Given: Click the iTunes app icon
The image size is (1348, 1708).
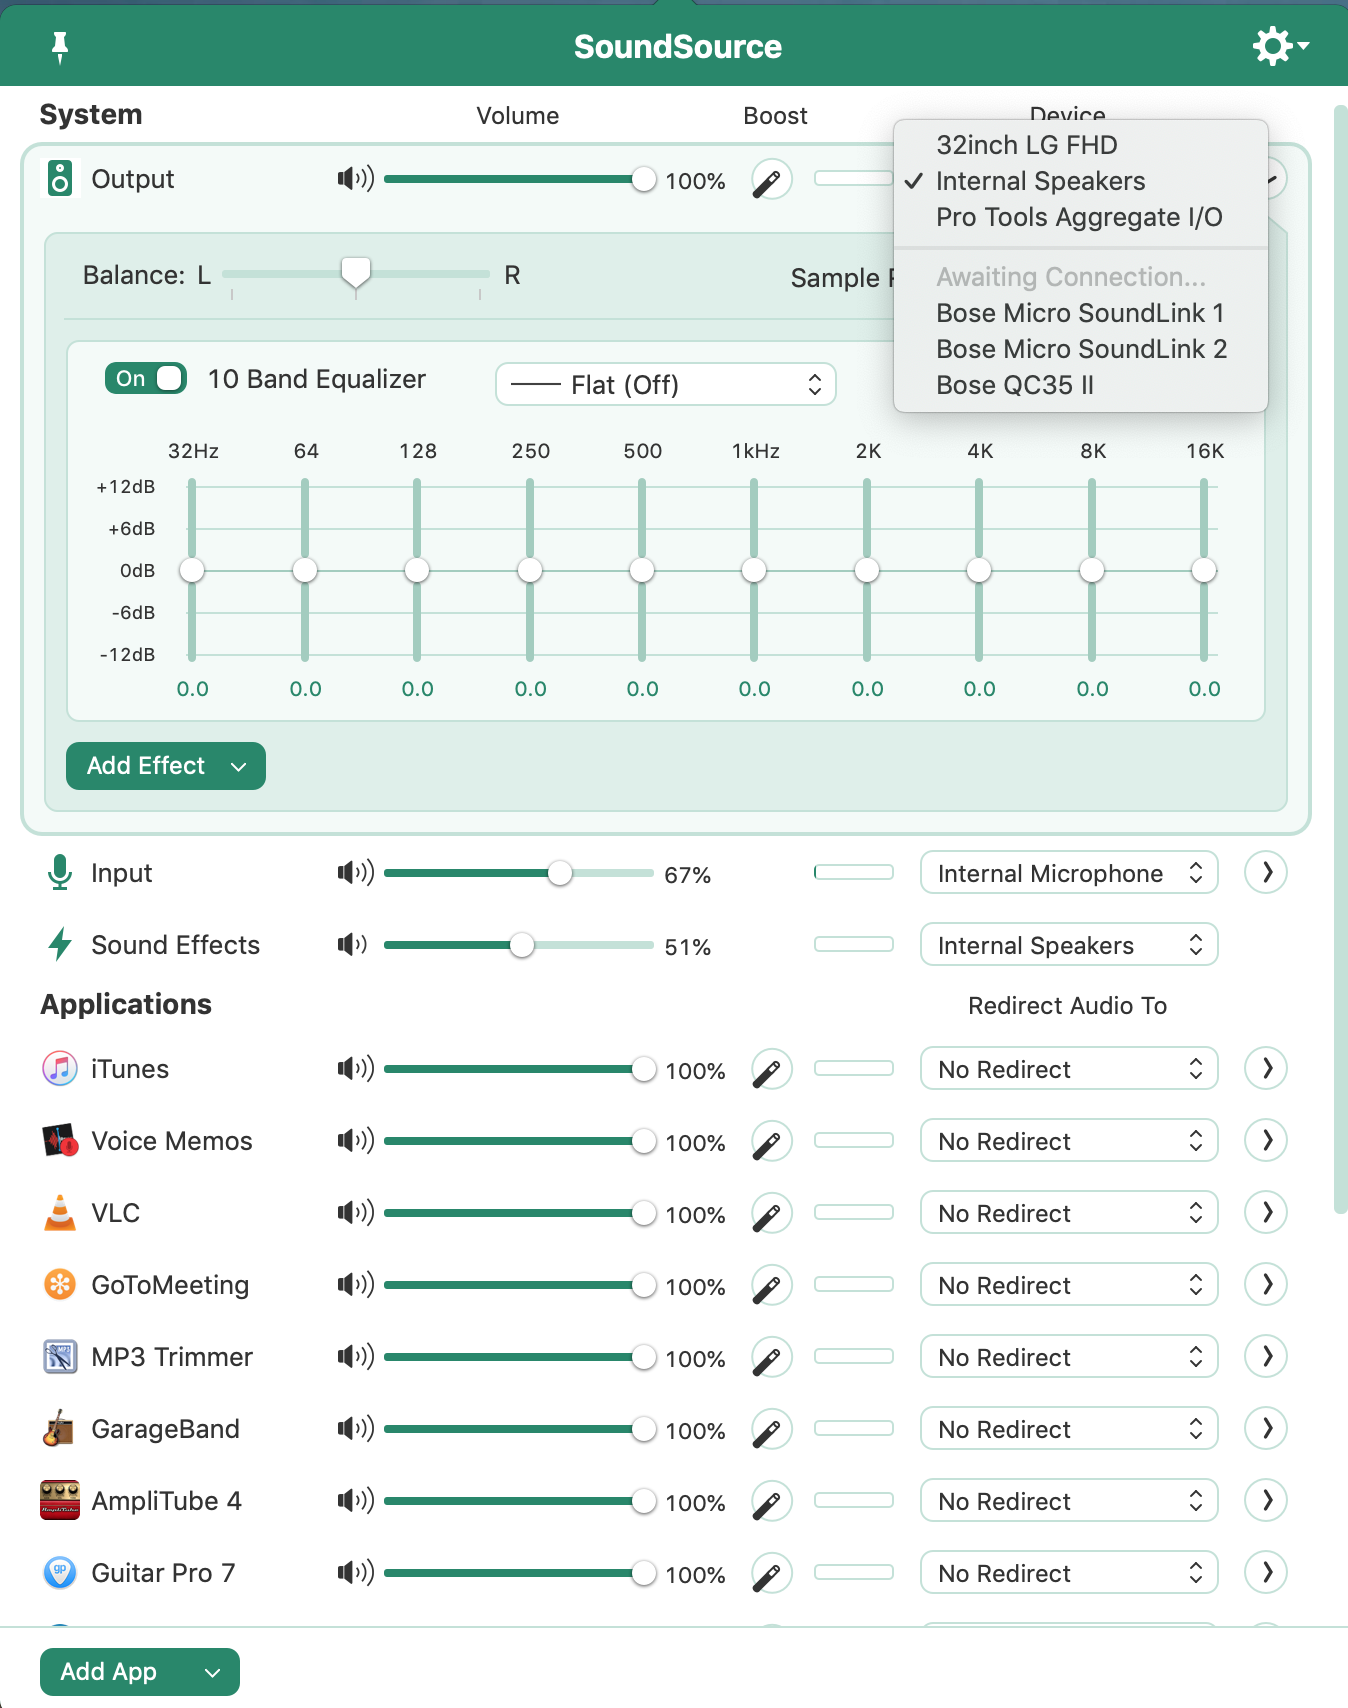Looking at the screenshot, I should (x=60, y=1069).
